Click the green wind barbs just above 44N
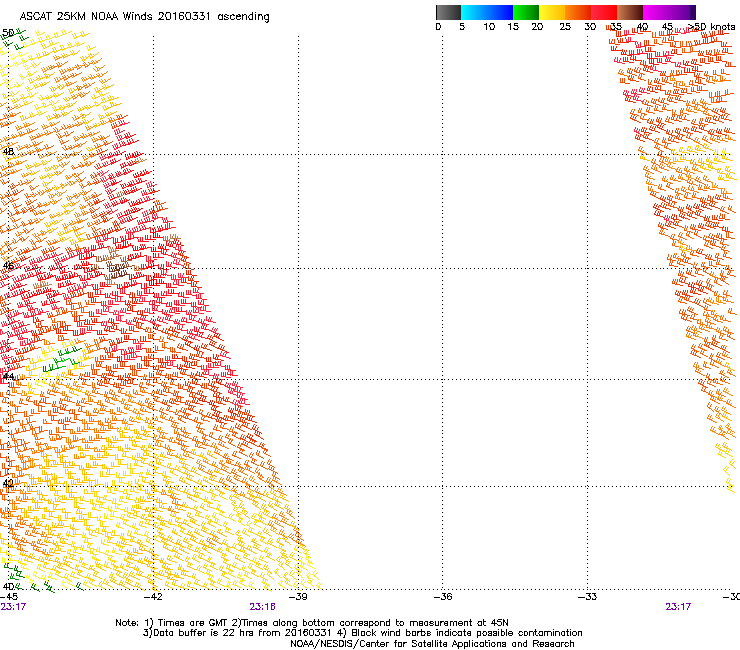 pos(61,359)
